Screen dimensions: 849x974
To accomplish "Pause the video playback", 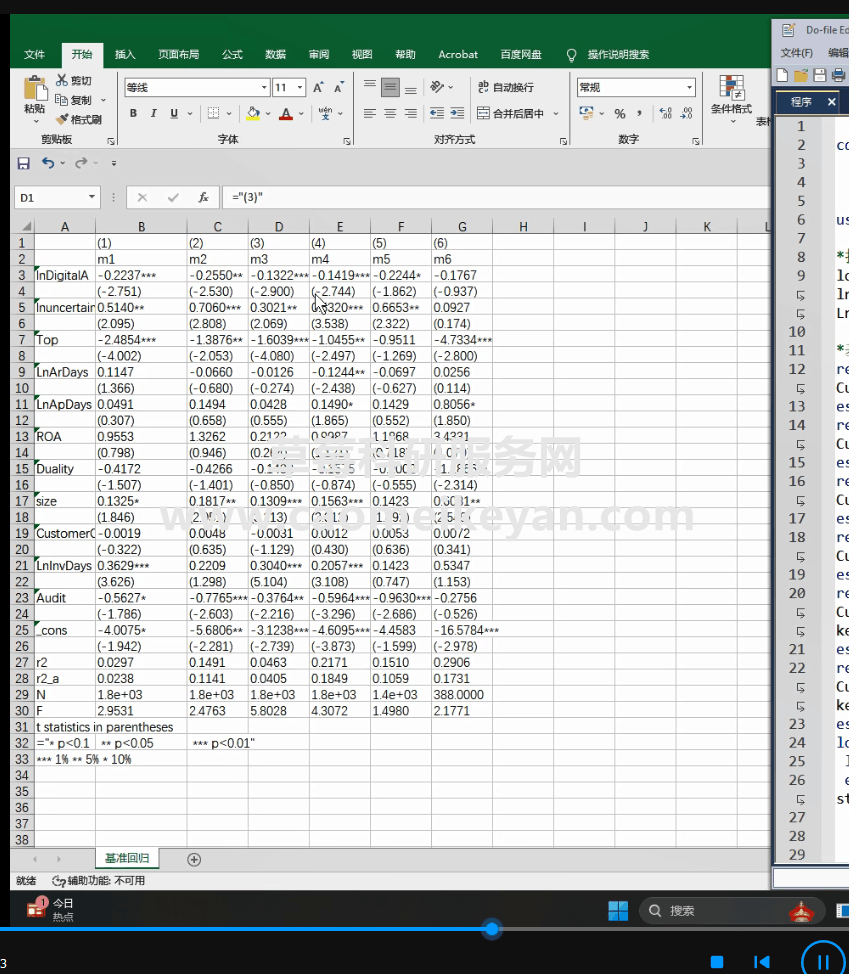I will pyautogui.click(x=823, y=962).
